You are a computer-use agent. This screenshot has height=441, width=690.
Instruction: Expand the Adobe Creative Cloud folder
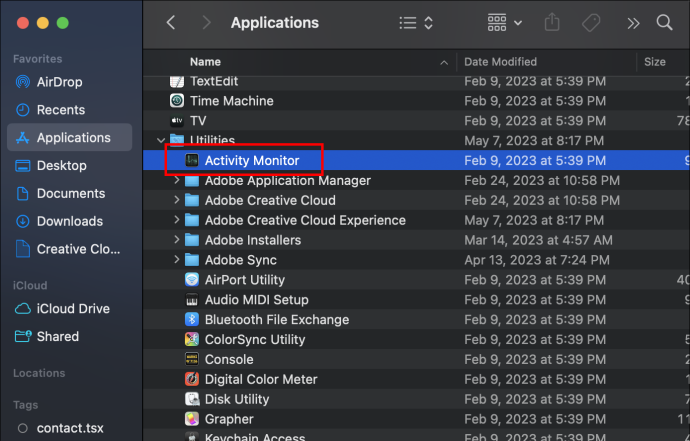[x=176, y=200]
